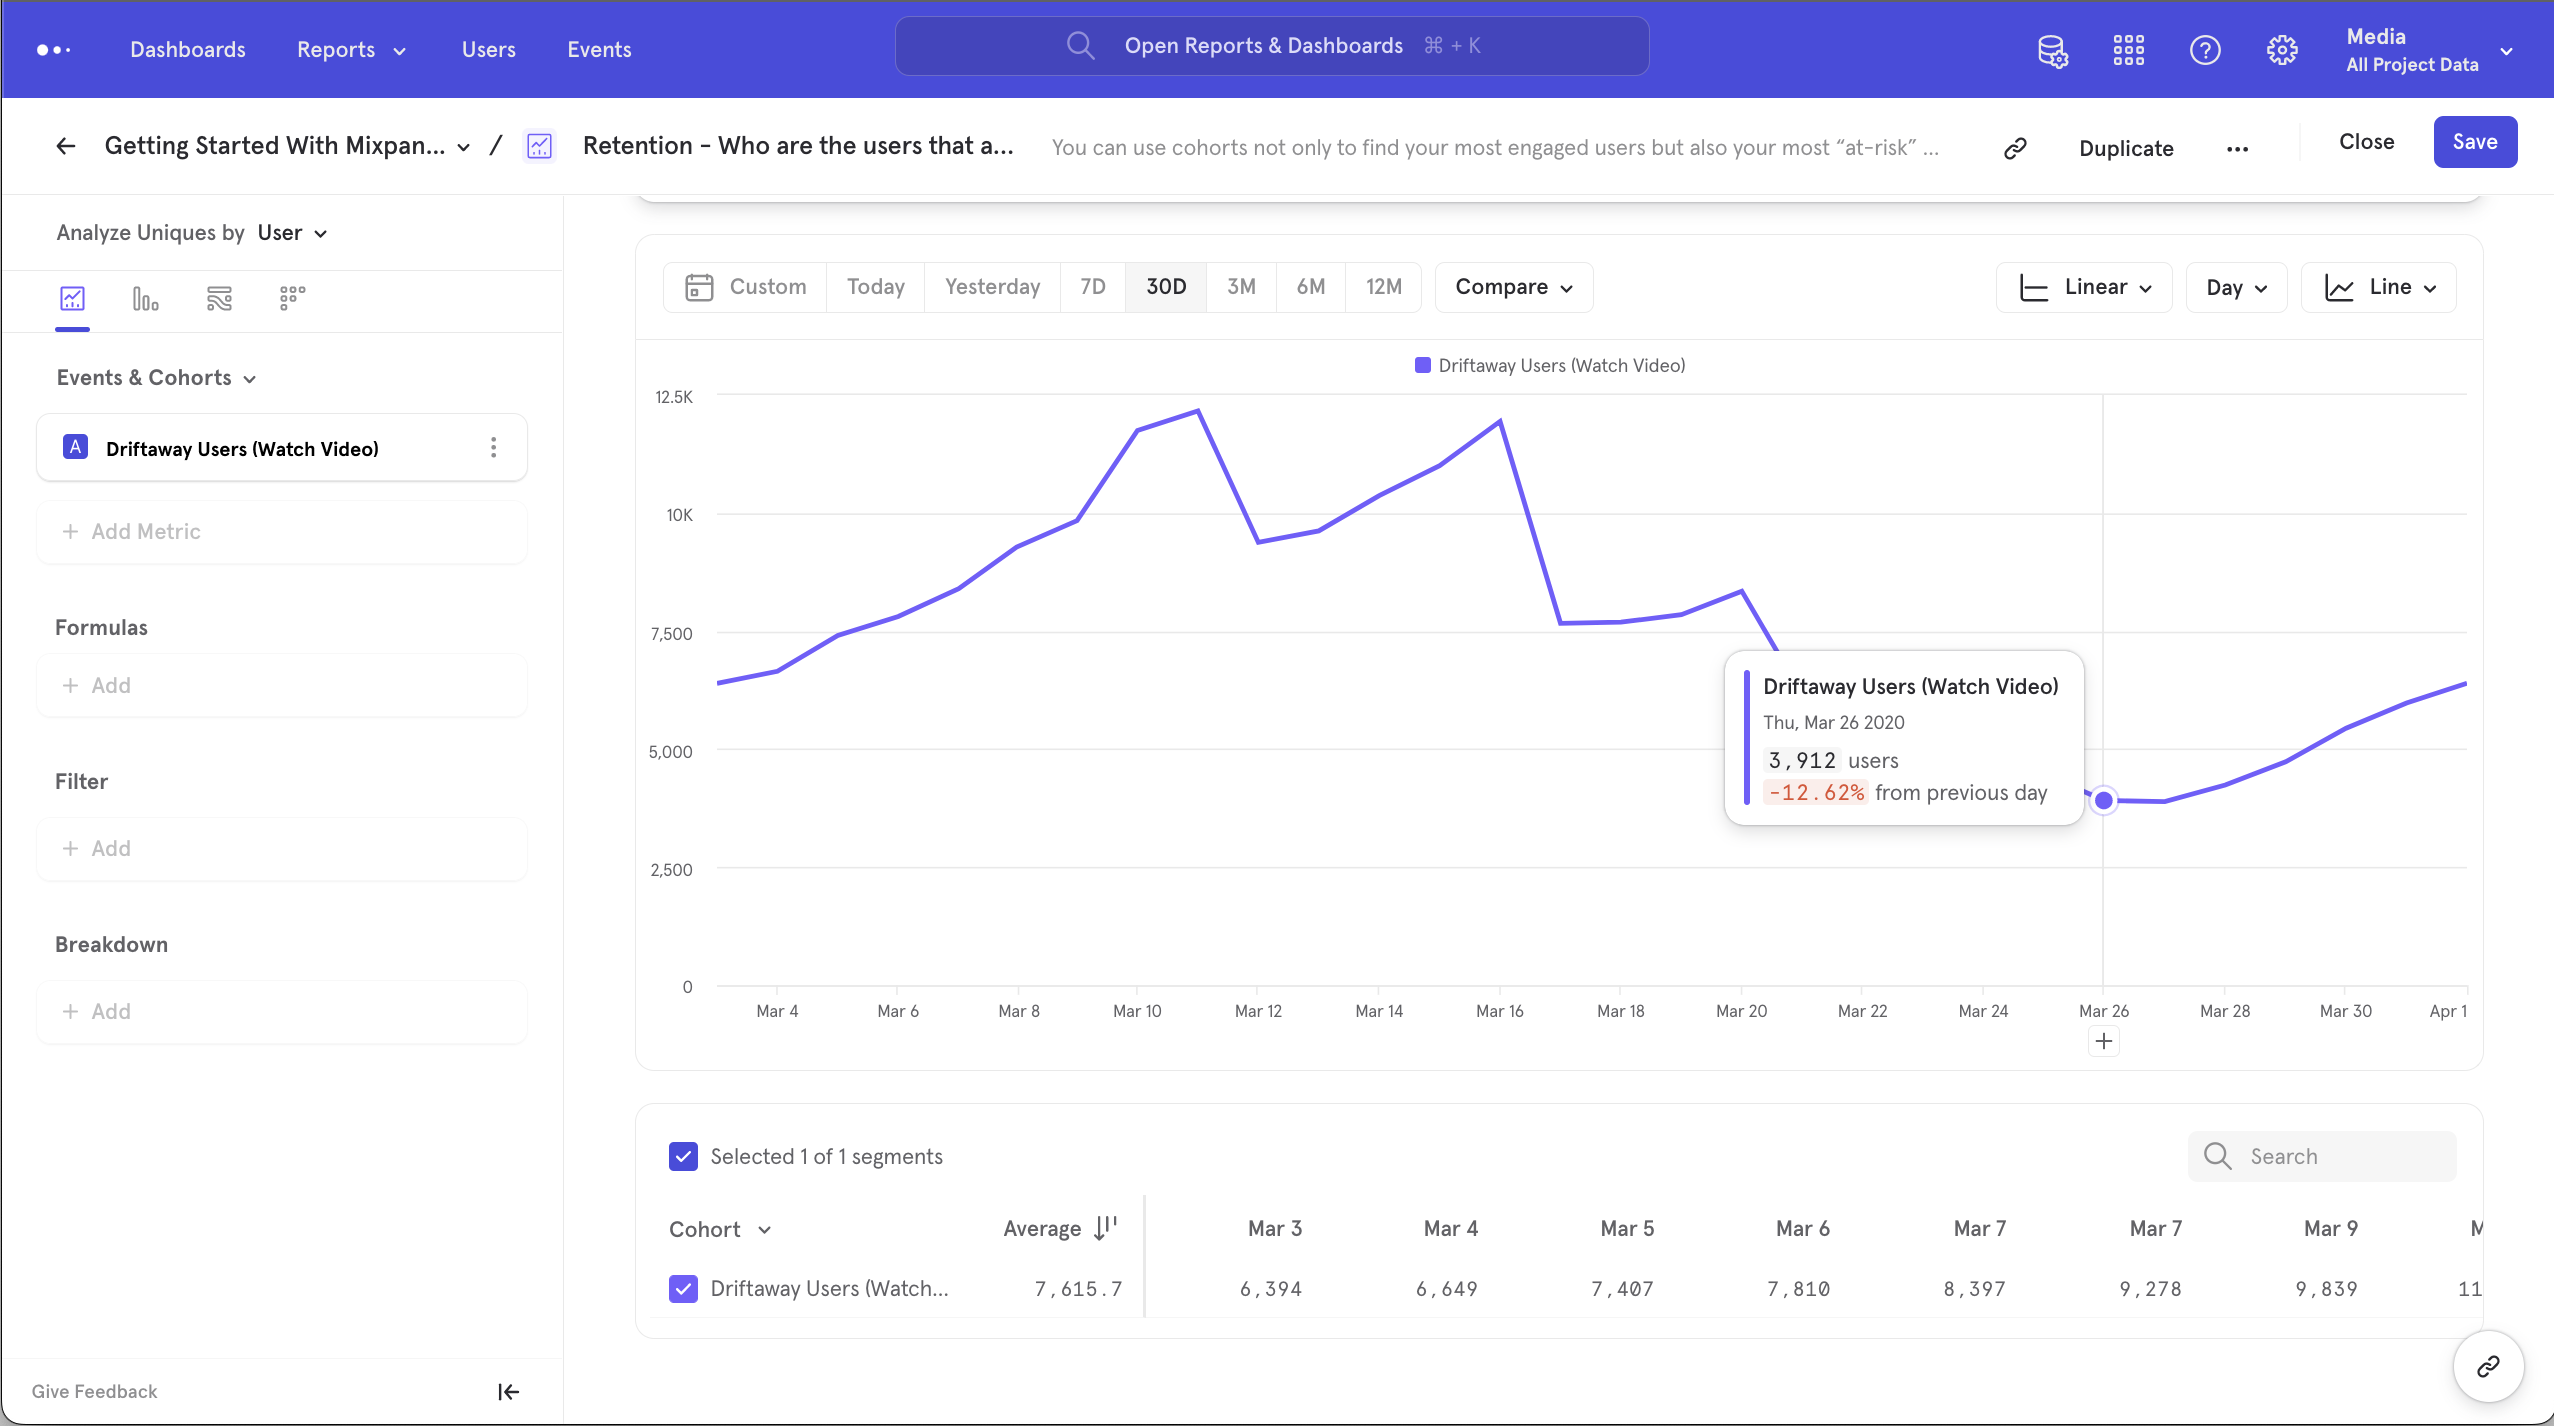Click the metric A letter badge

(75, 447)
